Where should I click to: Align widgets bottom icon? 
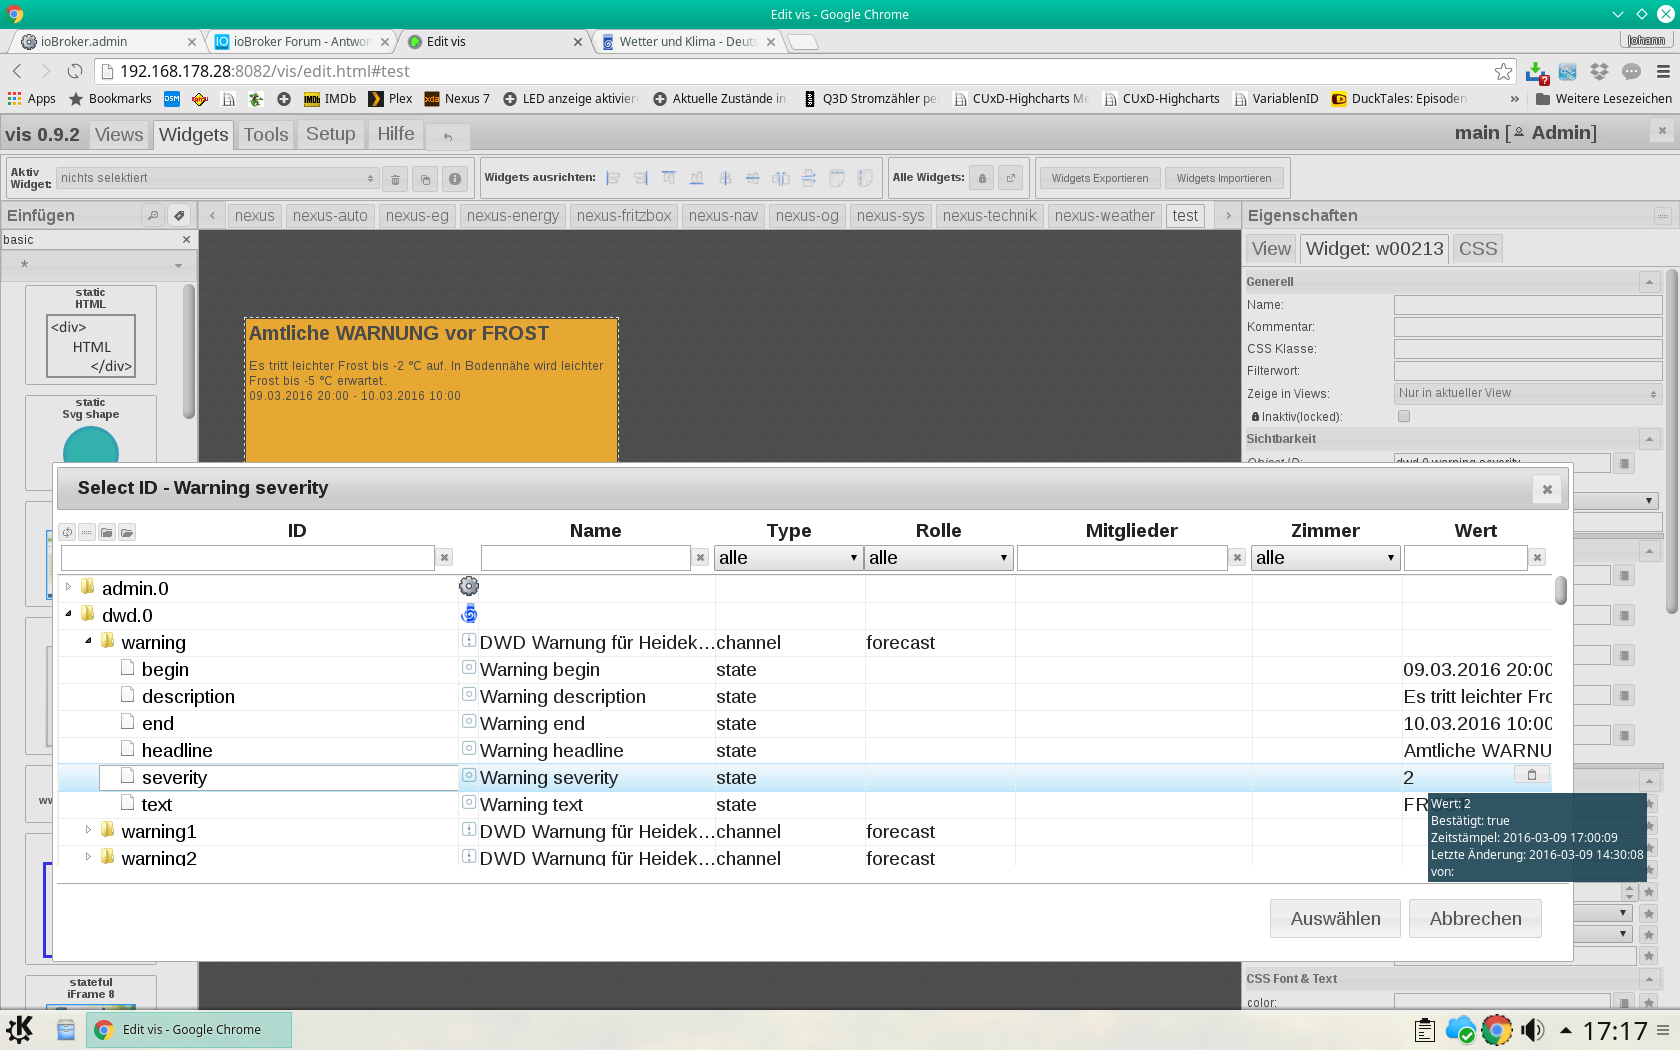(x=697, y=178)
